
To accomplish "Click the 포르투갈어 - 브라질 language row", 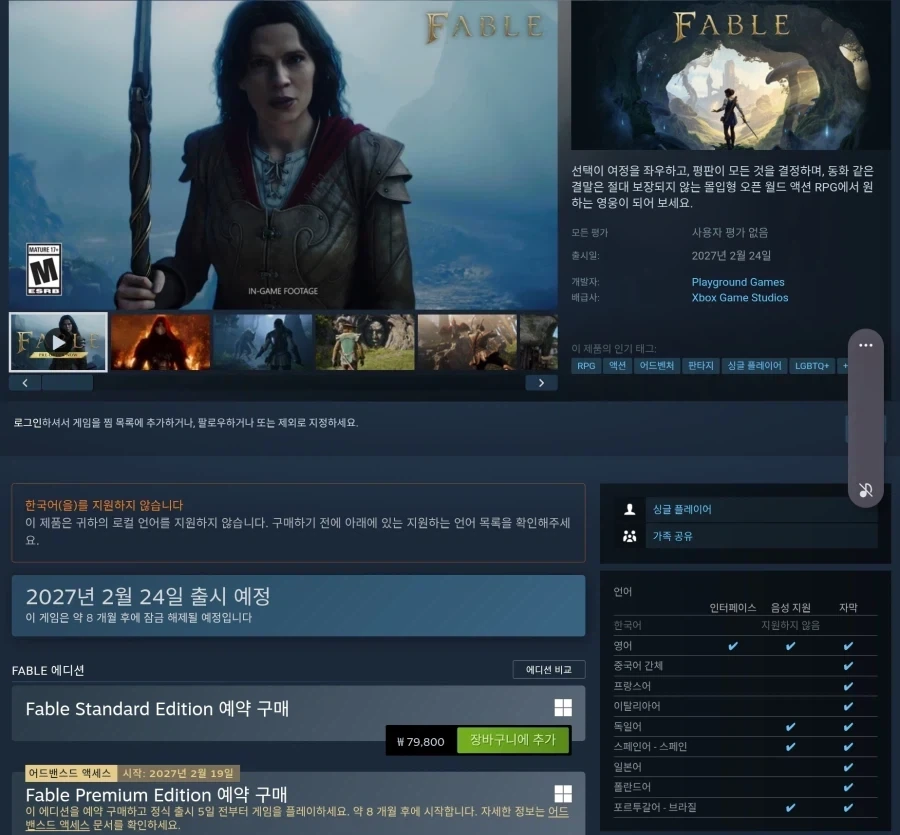I will 745,807.
